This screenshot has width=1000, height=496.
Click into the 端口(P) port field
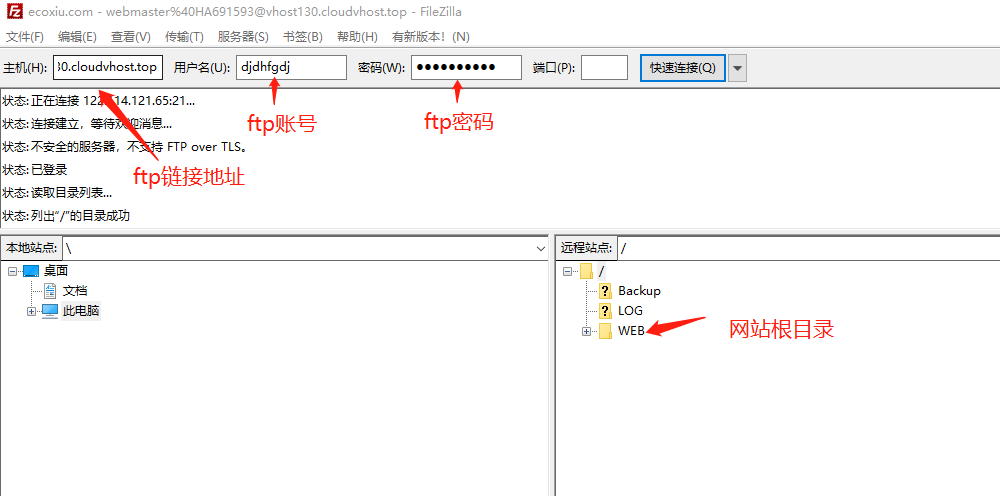coord(604,68)
